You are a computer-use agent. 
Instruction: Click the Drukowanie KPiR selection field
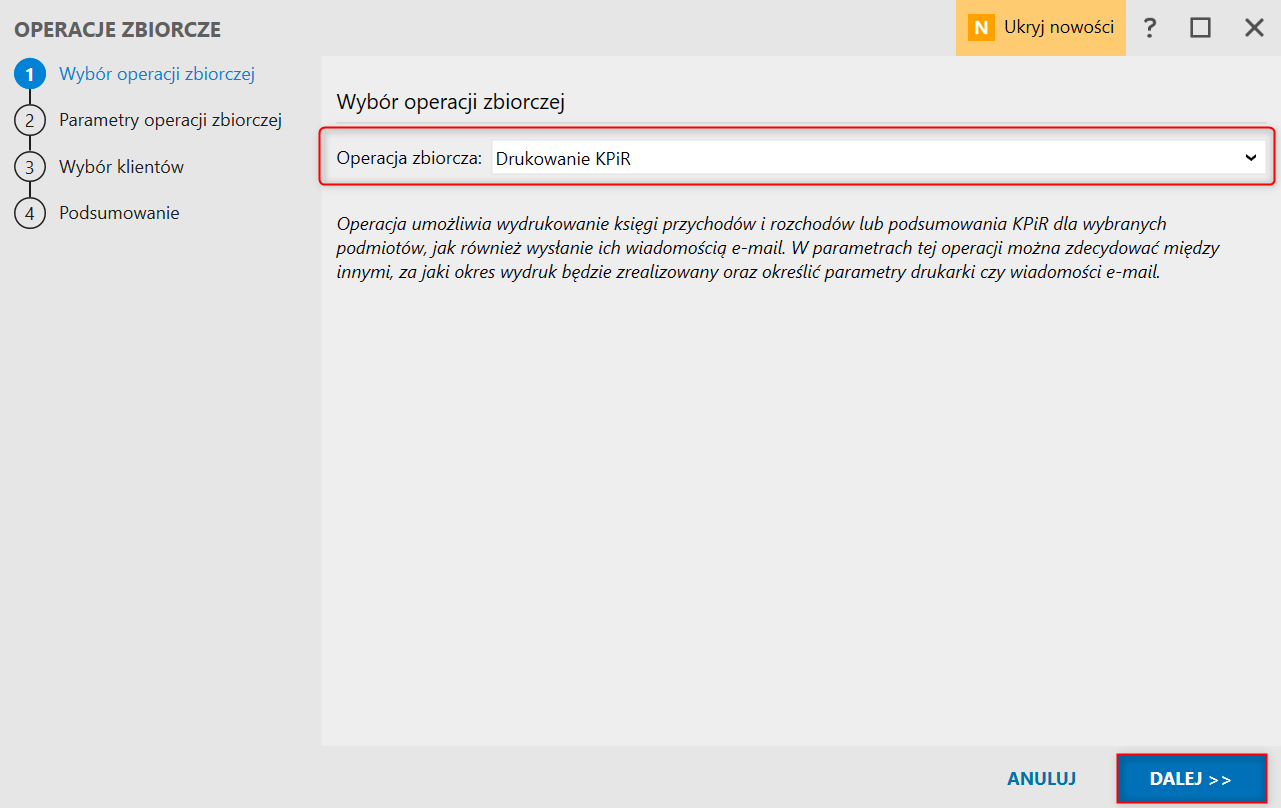(x=879, y=157)
